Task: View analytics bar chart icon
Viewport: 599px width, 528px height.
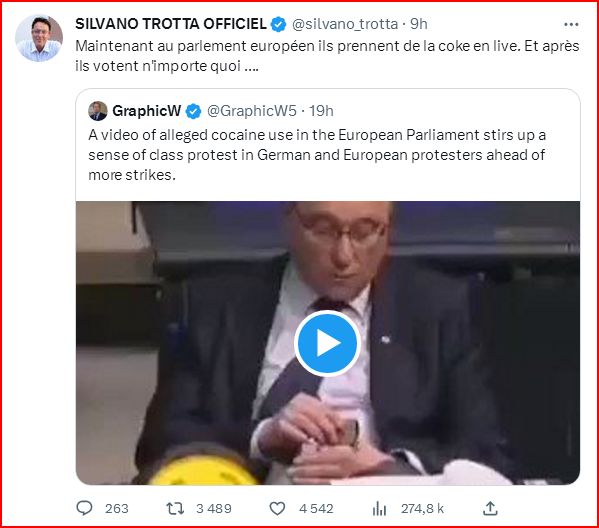Action: [379, 509]
